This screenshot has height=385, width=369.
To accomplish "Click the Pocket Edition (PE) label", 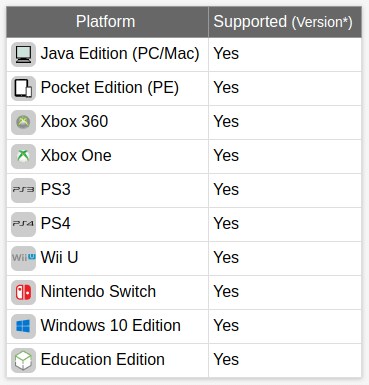I will (x=110, y=88).
